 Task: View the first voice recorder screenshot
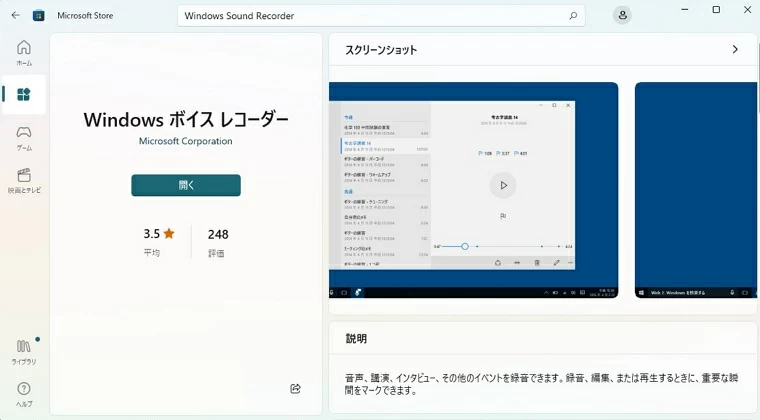click(474, 190)
